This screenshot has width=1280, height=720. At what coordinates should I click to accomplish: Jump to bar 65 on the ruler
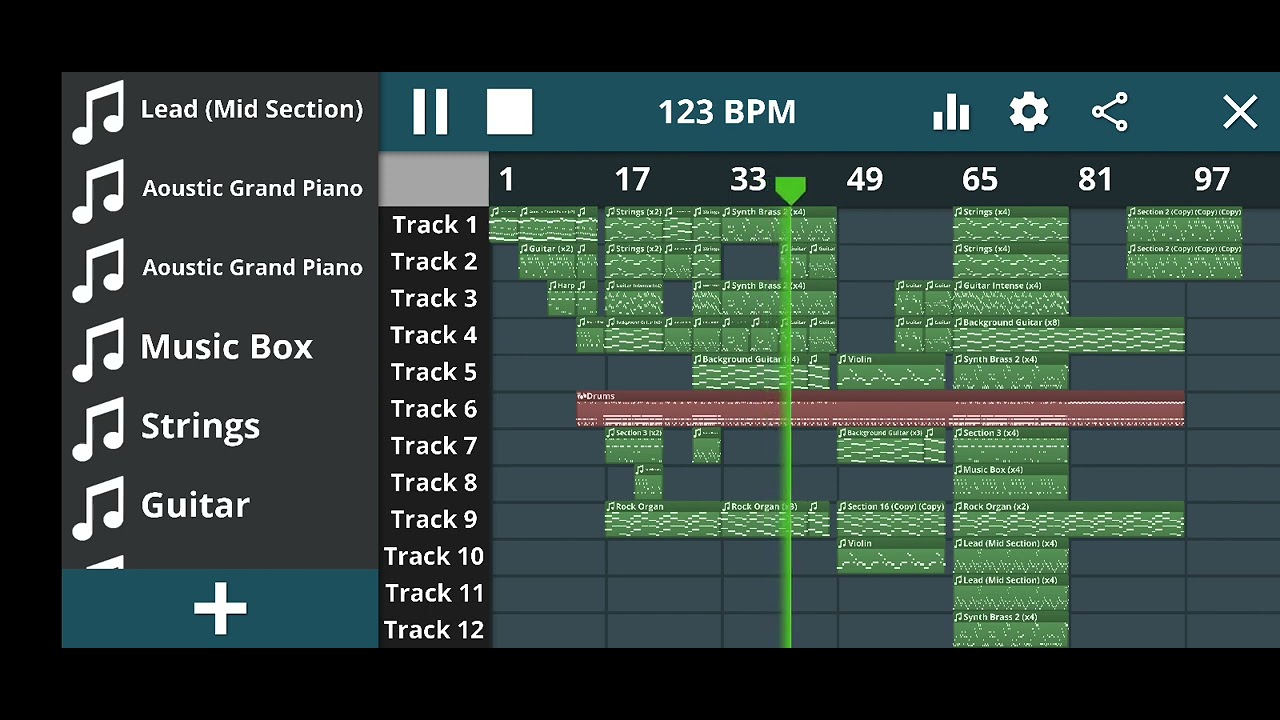980,179
